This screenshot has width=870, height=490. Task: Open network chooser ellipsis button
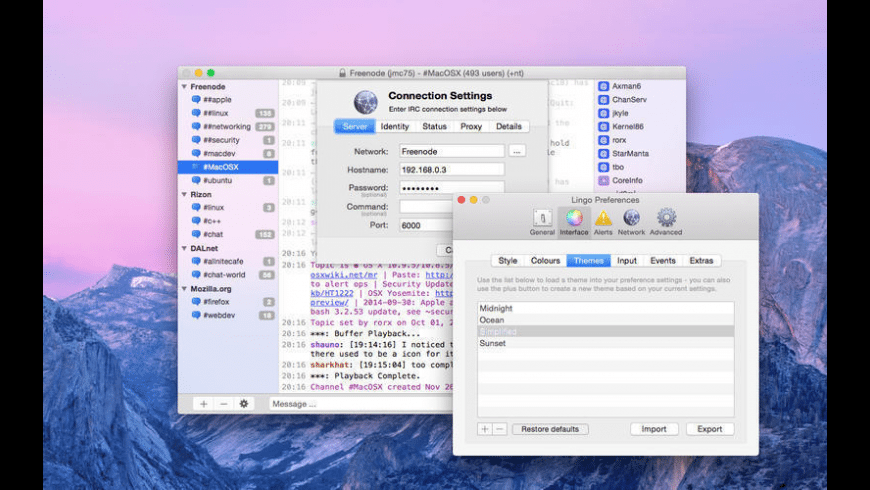(517, 151)
